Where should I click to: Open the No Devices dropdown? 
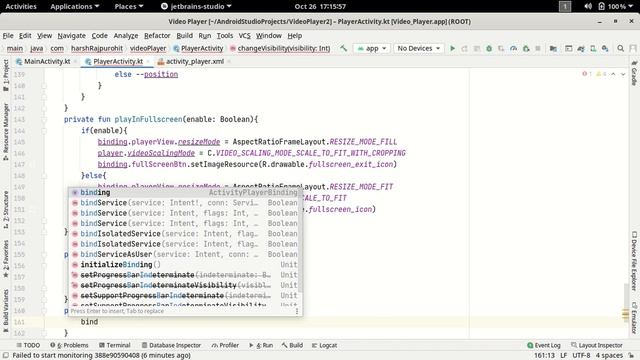point(418,48)
